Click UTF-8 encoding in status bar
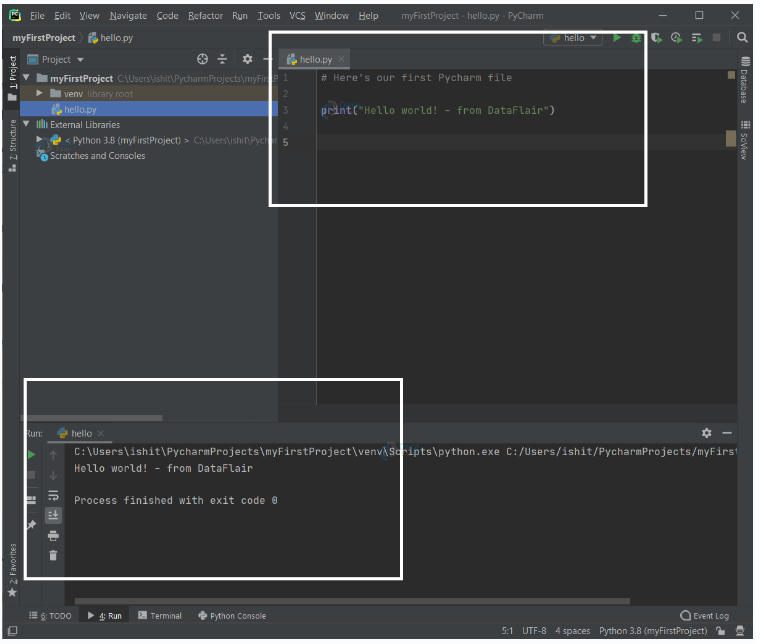The image size is (769, 644). 534,631
